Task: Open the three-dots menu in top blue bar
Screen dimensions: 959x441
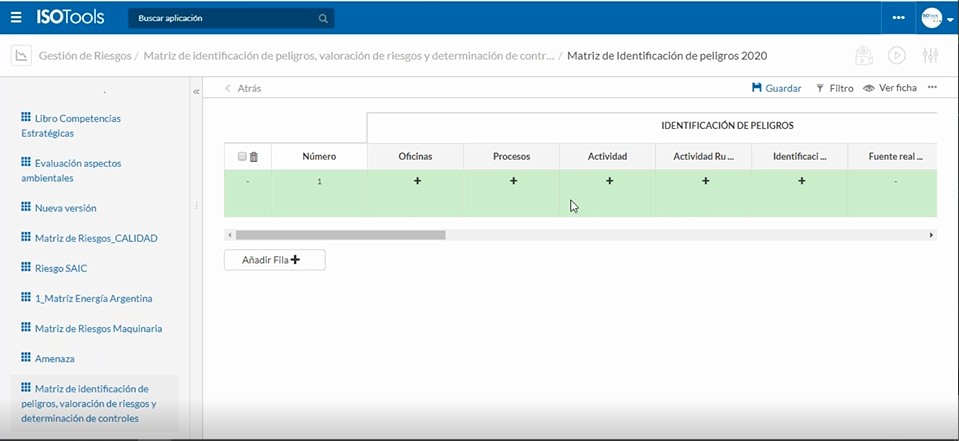Action: 899,18
